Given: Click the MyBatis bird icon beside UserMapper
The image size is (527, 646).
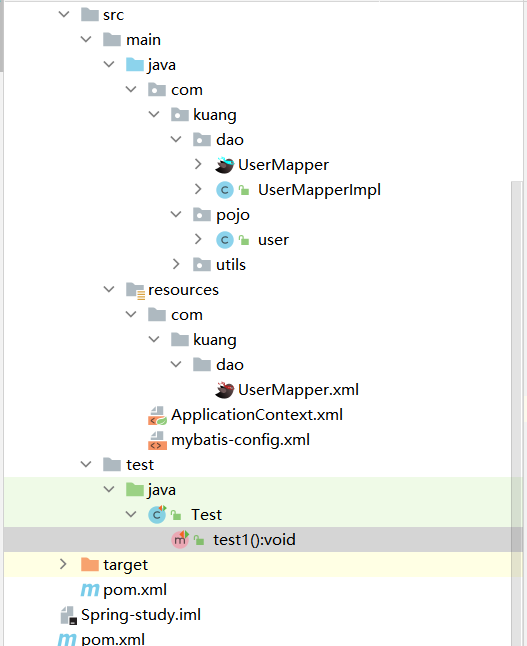Looking at the screenshot, I should pos(225,165).
